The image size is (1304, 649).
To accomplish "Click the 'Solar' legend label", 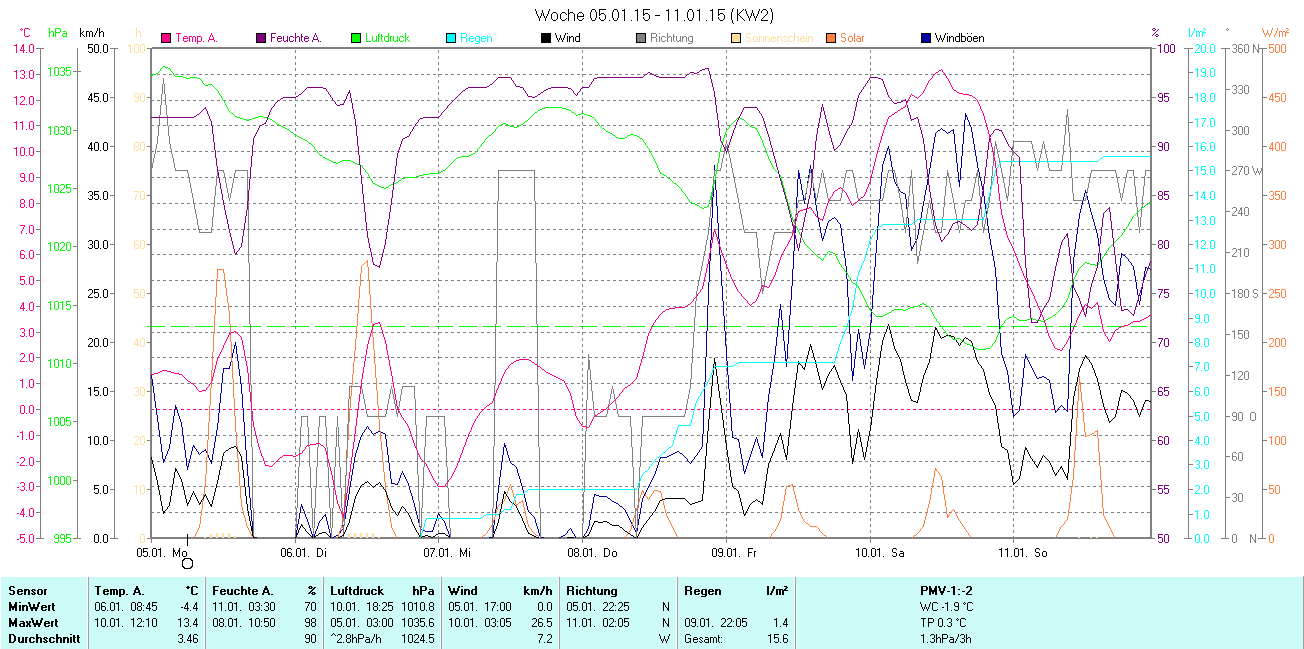I will tap(852, 39).
